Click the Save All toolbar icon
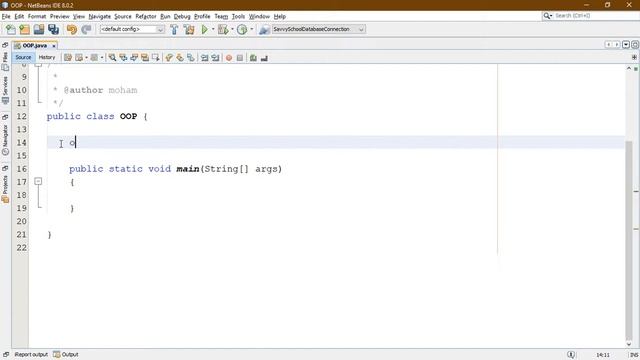Screen dimensions: 640x360 coord(53,29)
